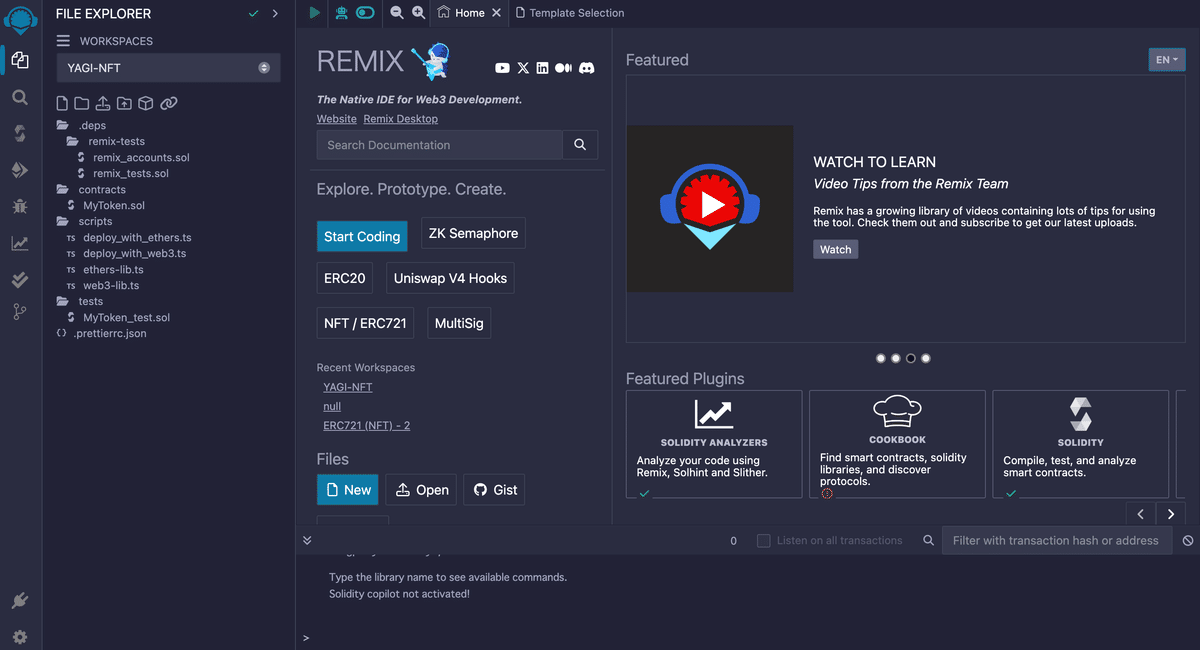Toggle terminal panel with double chevron
Image resolution: width=1200 pixels, height=650 pixels.
pos(307,540)
